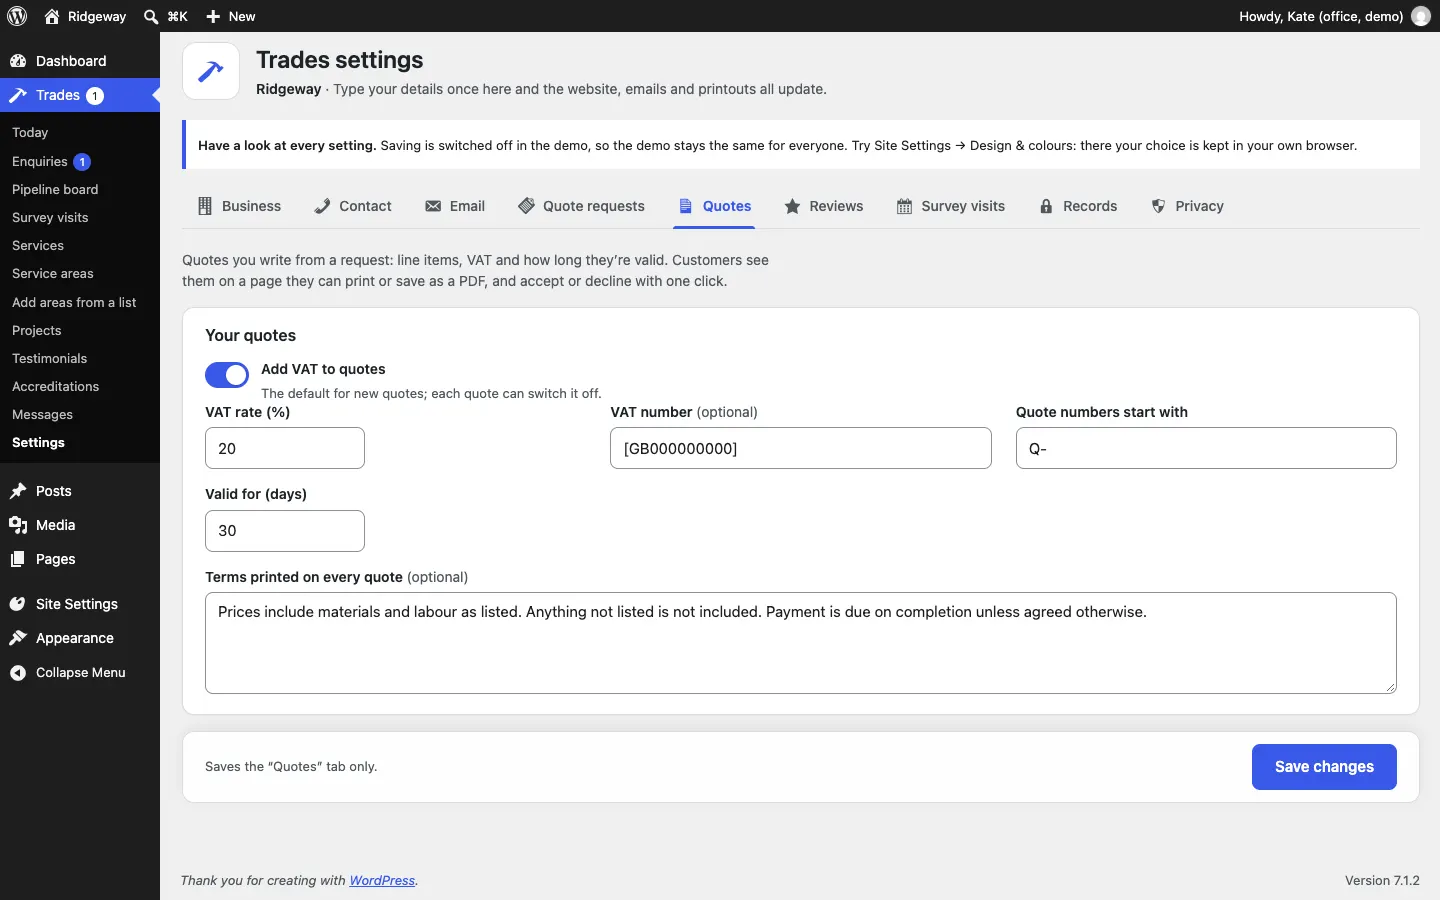Click the VAT rate (%) field

pyautogui.click(x=285, y=448)
